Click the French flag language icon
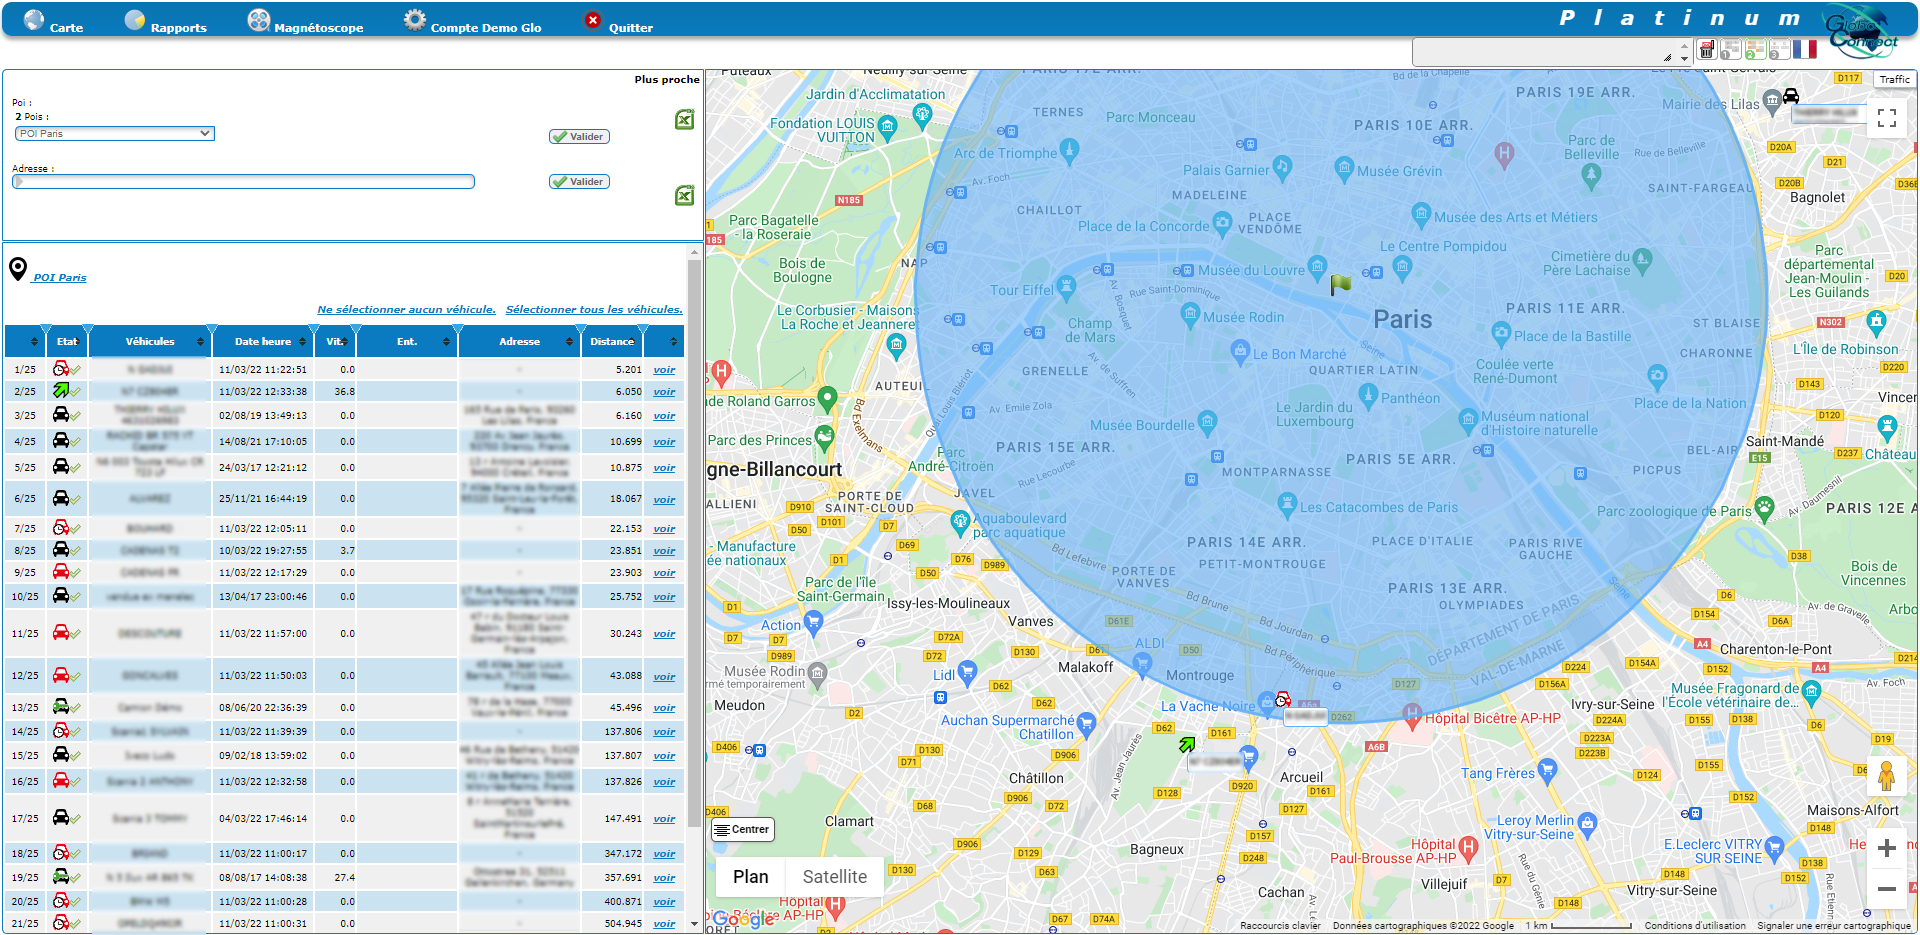This screenshot has height=935, width=1920. point(1805,49)
